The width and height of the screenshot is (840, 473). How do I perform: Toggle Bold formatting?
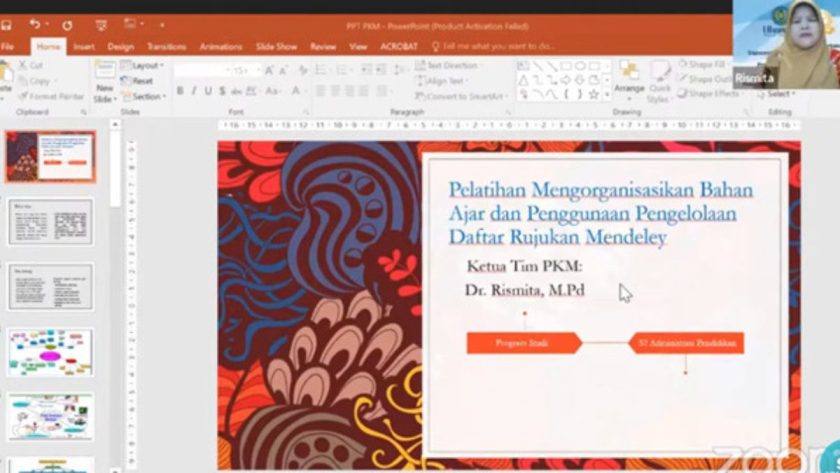click(x=180, y=91)
